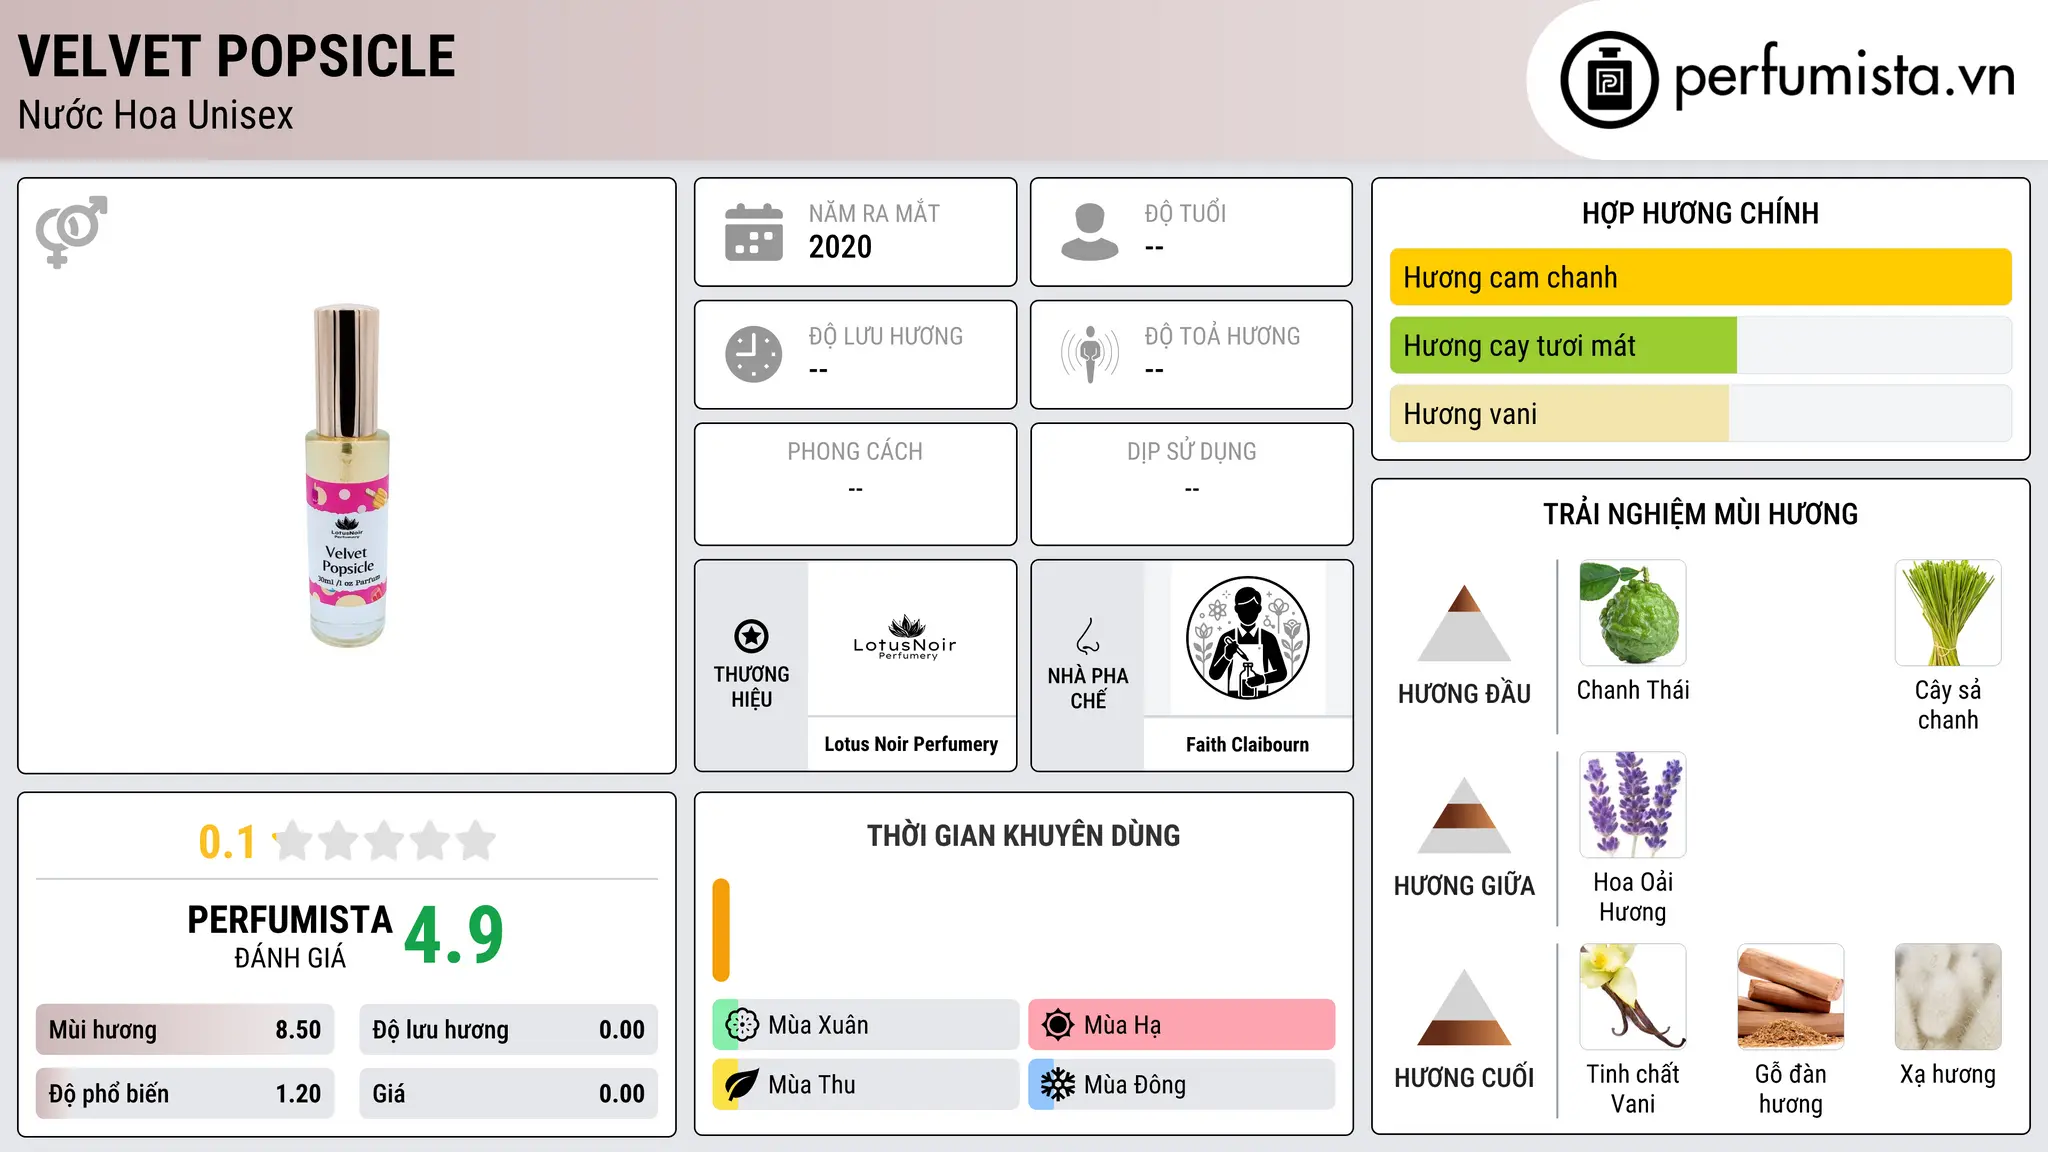Click the perfumer avatar illustration

click(1247, 638)
